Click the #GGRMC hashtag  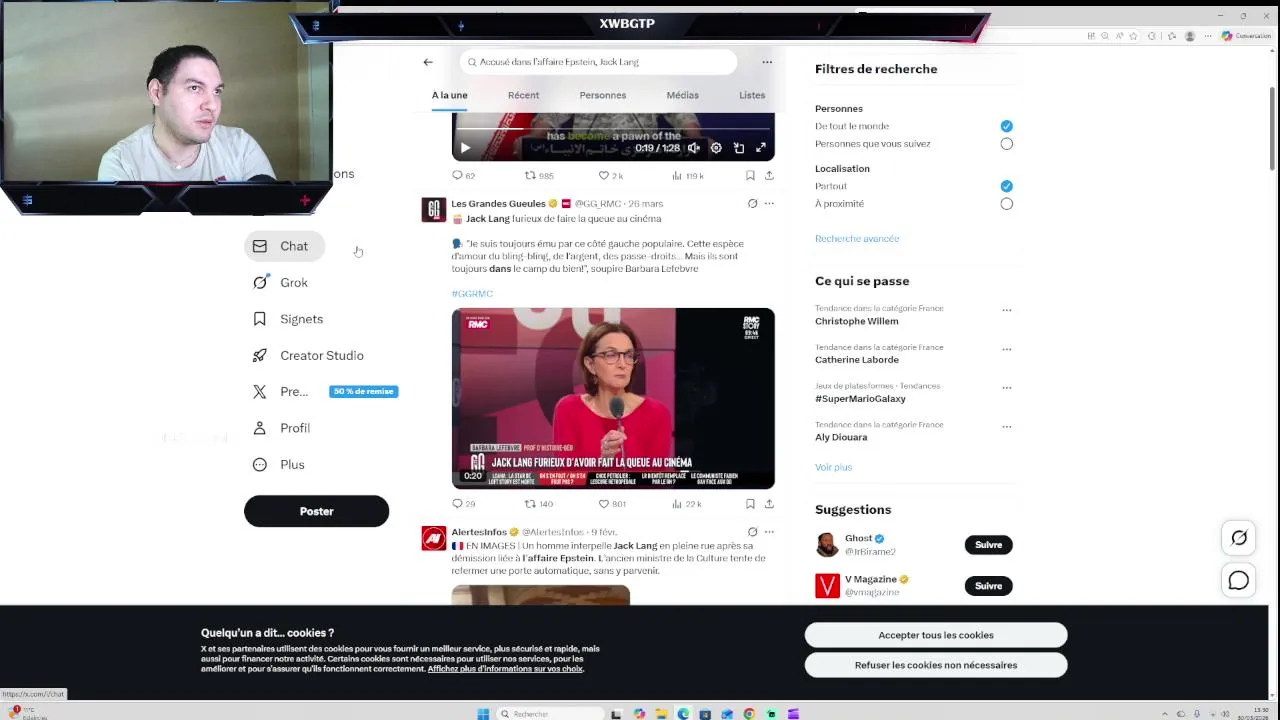(x=472, y=294)
